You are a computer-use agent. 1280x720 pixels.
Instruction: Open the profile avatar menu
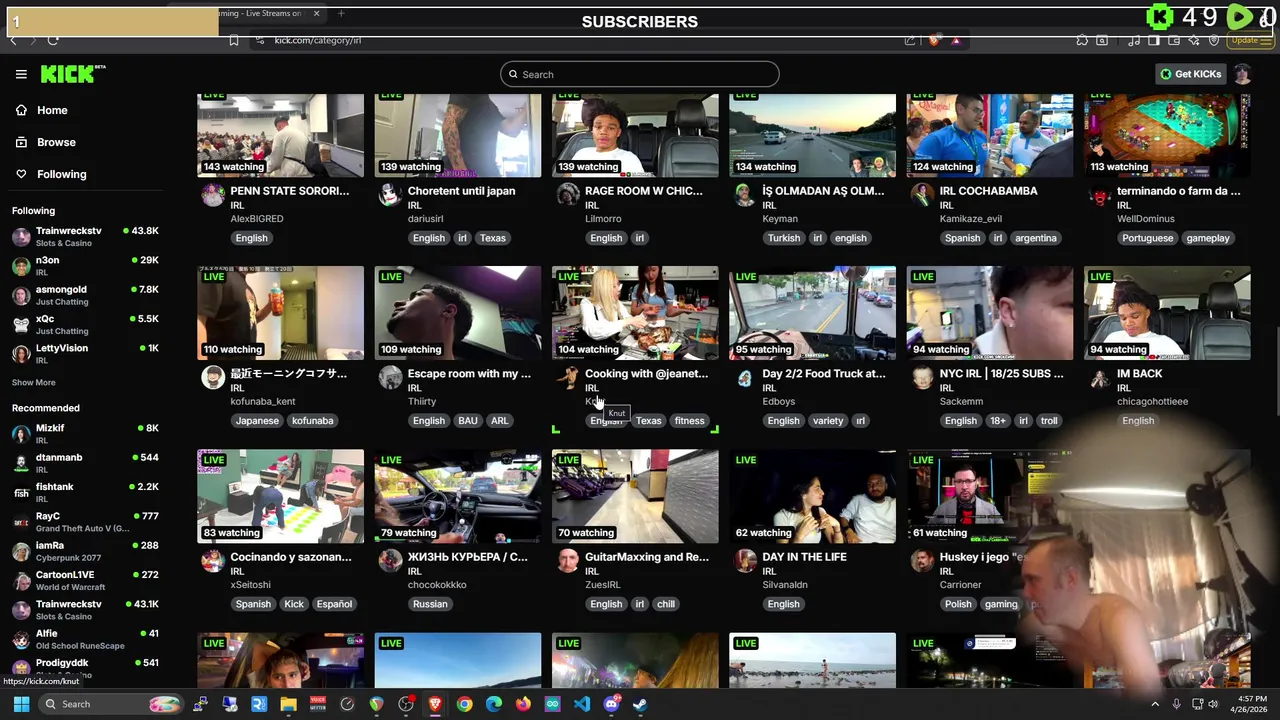(x=1242, y=74)
